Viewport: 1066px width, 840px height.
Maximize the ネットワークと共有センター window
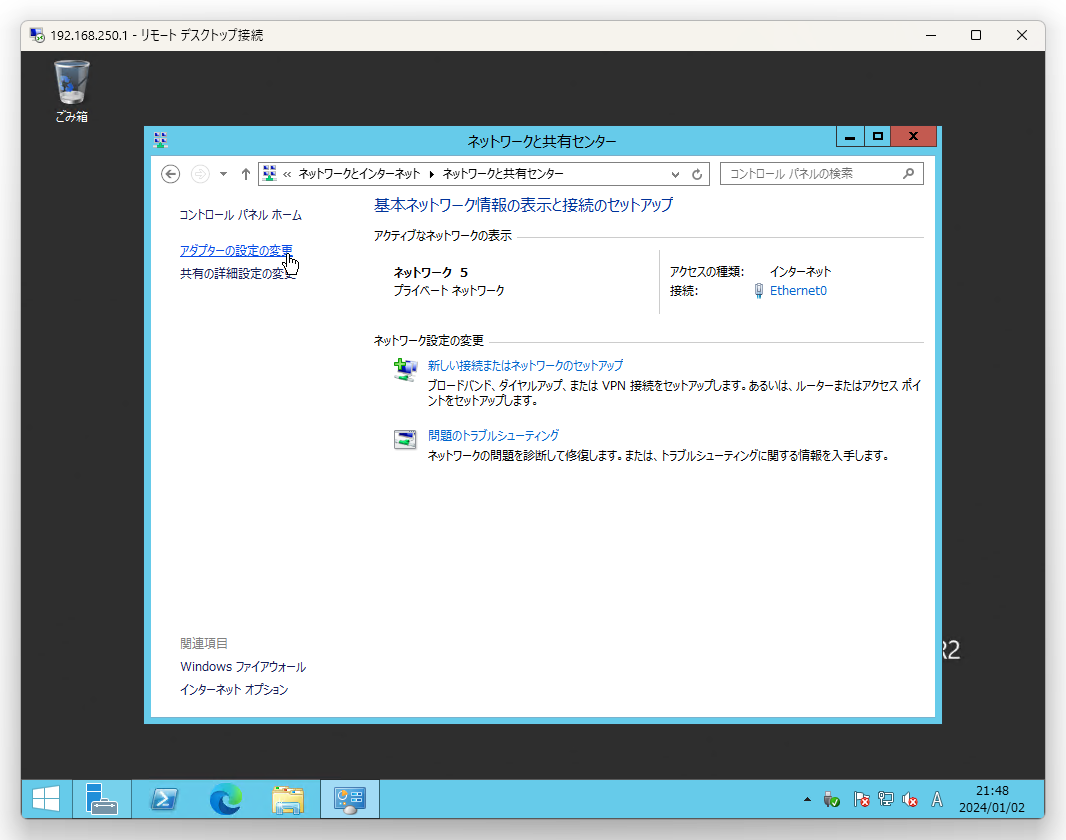click(878, 137)
